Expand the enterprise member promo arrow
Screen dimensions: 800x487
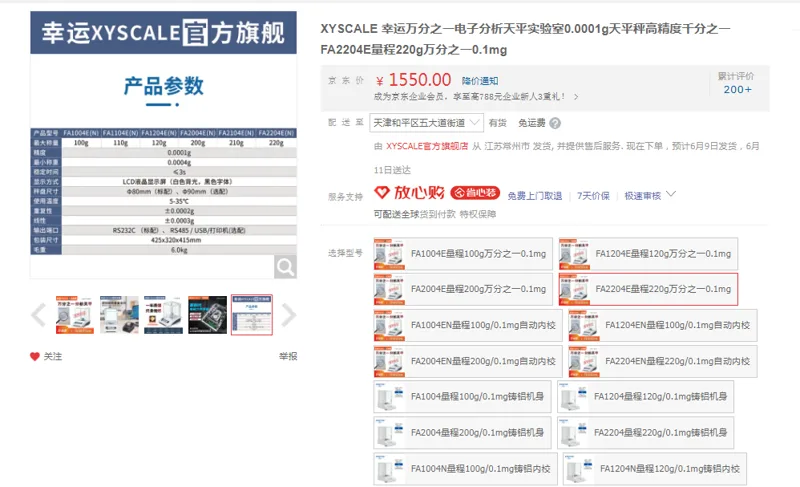point(576,96)
